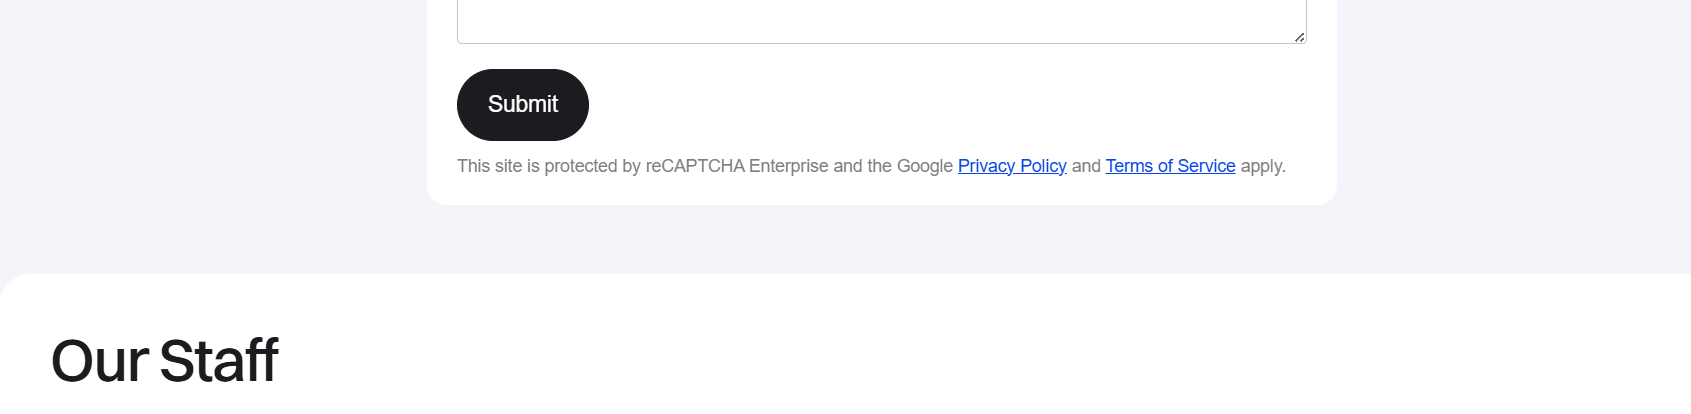Image resolution: width=1691 pixels, height=414 pixels.
Task: Focus the message text area
Action: point(880,20)
